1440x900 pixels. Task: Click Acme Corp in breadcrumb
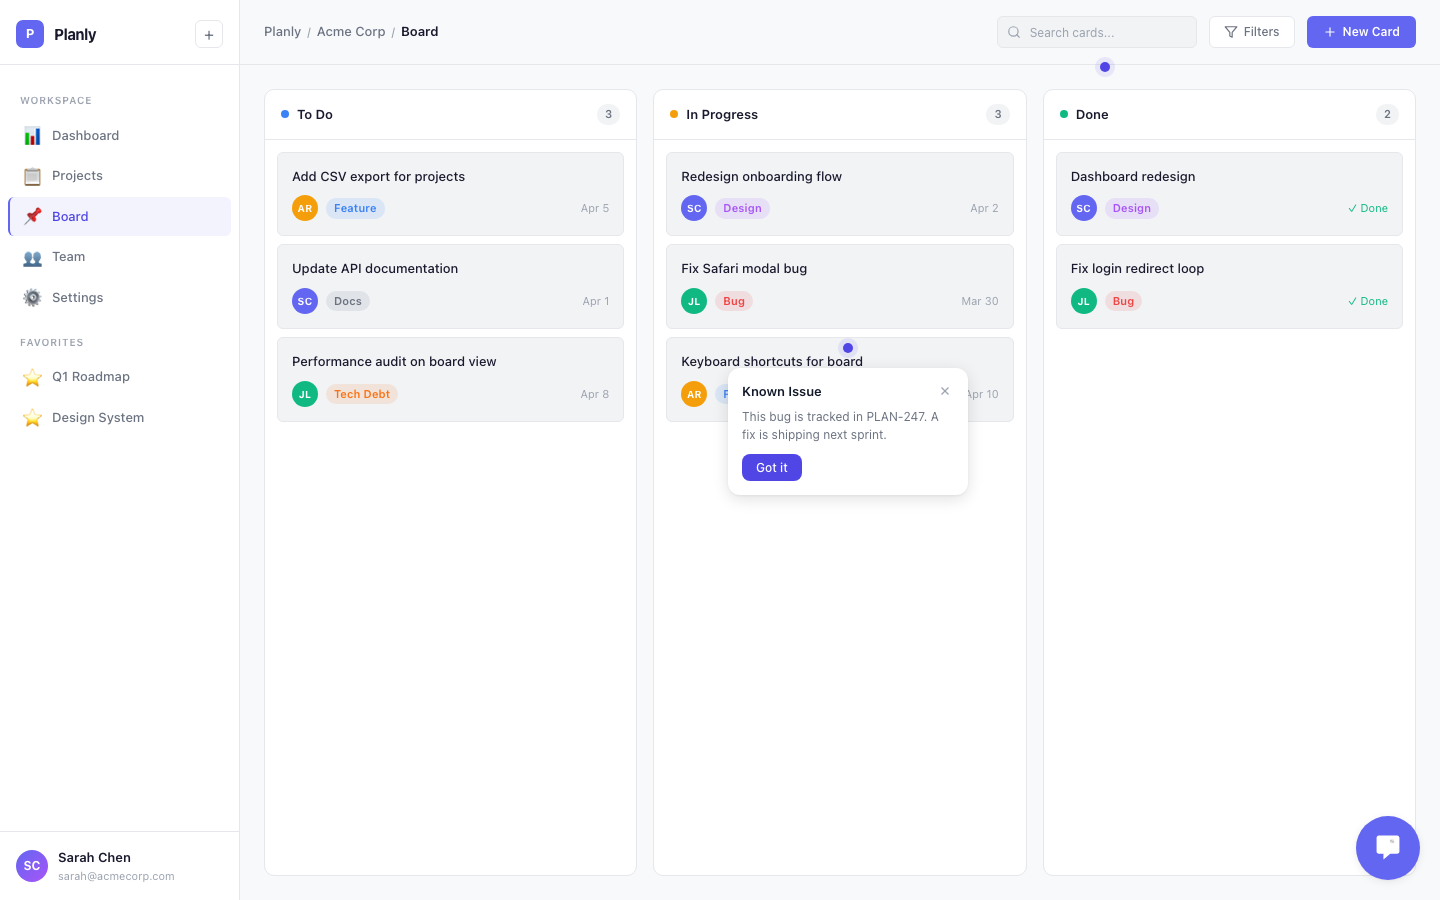pos(351,32)
